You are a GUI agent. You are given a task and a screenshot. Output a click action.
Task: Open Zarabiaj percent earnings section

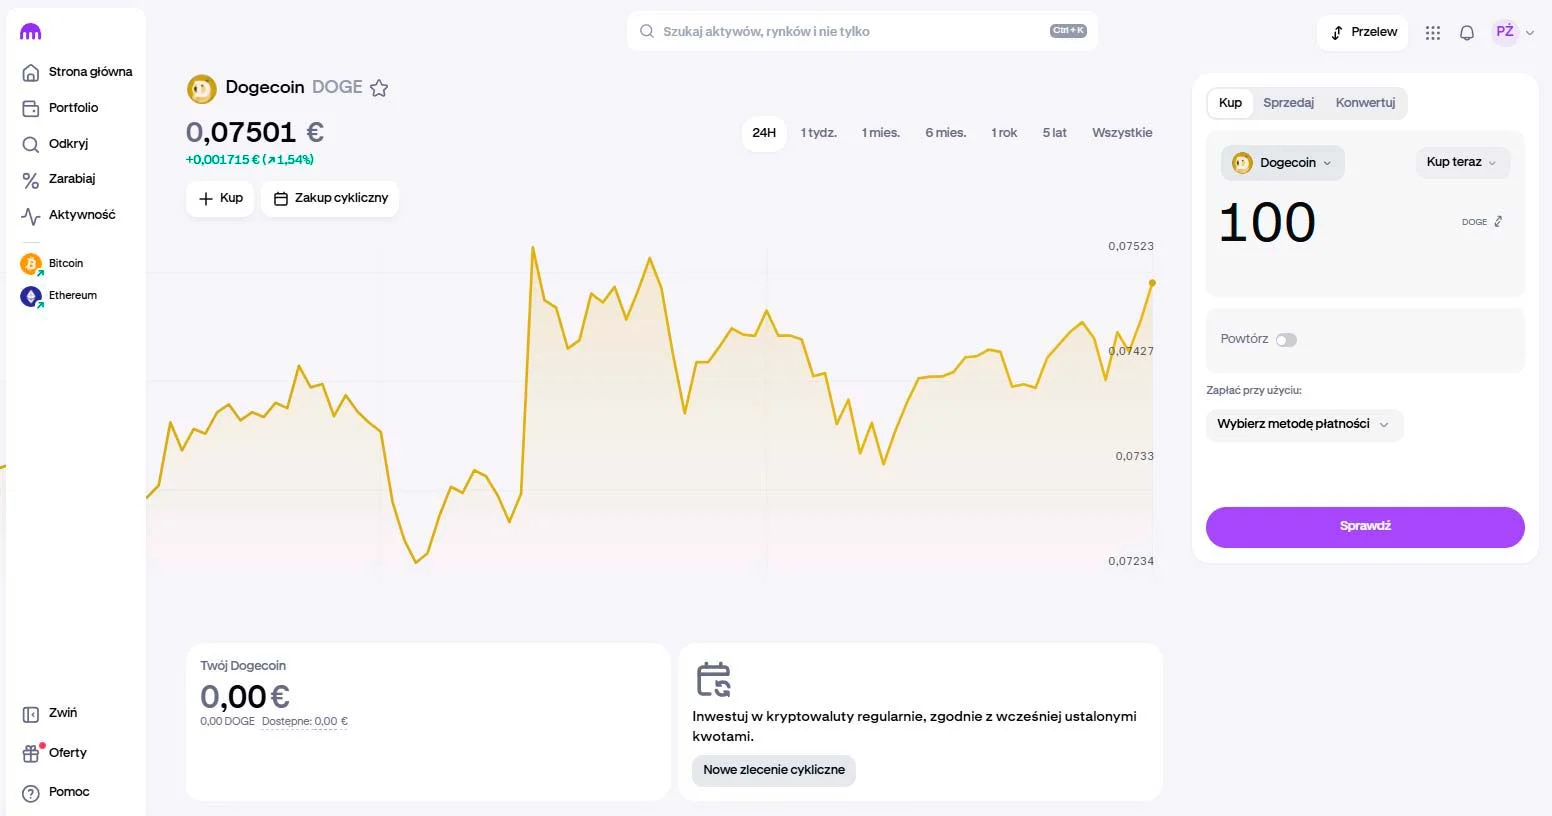click(58, 179)
